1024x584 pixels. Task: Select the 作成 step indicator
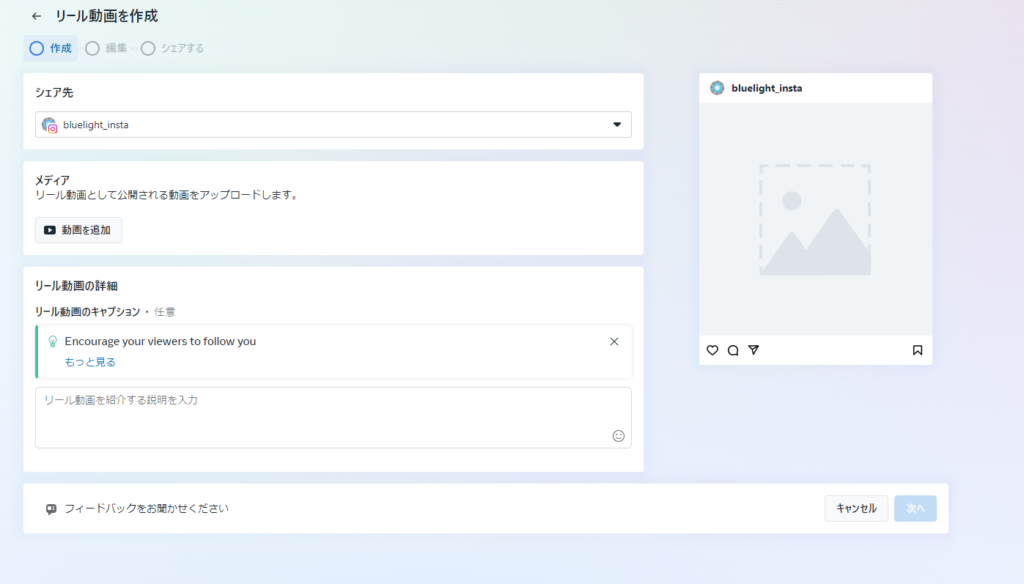coord(51,48)
